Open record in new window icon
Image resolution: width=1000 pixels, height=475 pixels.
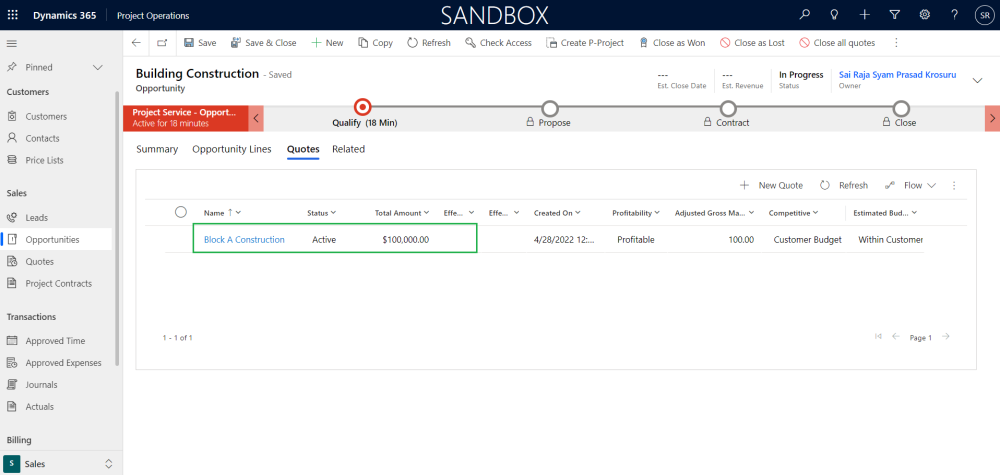tap(162, 43)
